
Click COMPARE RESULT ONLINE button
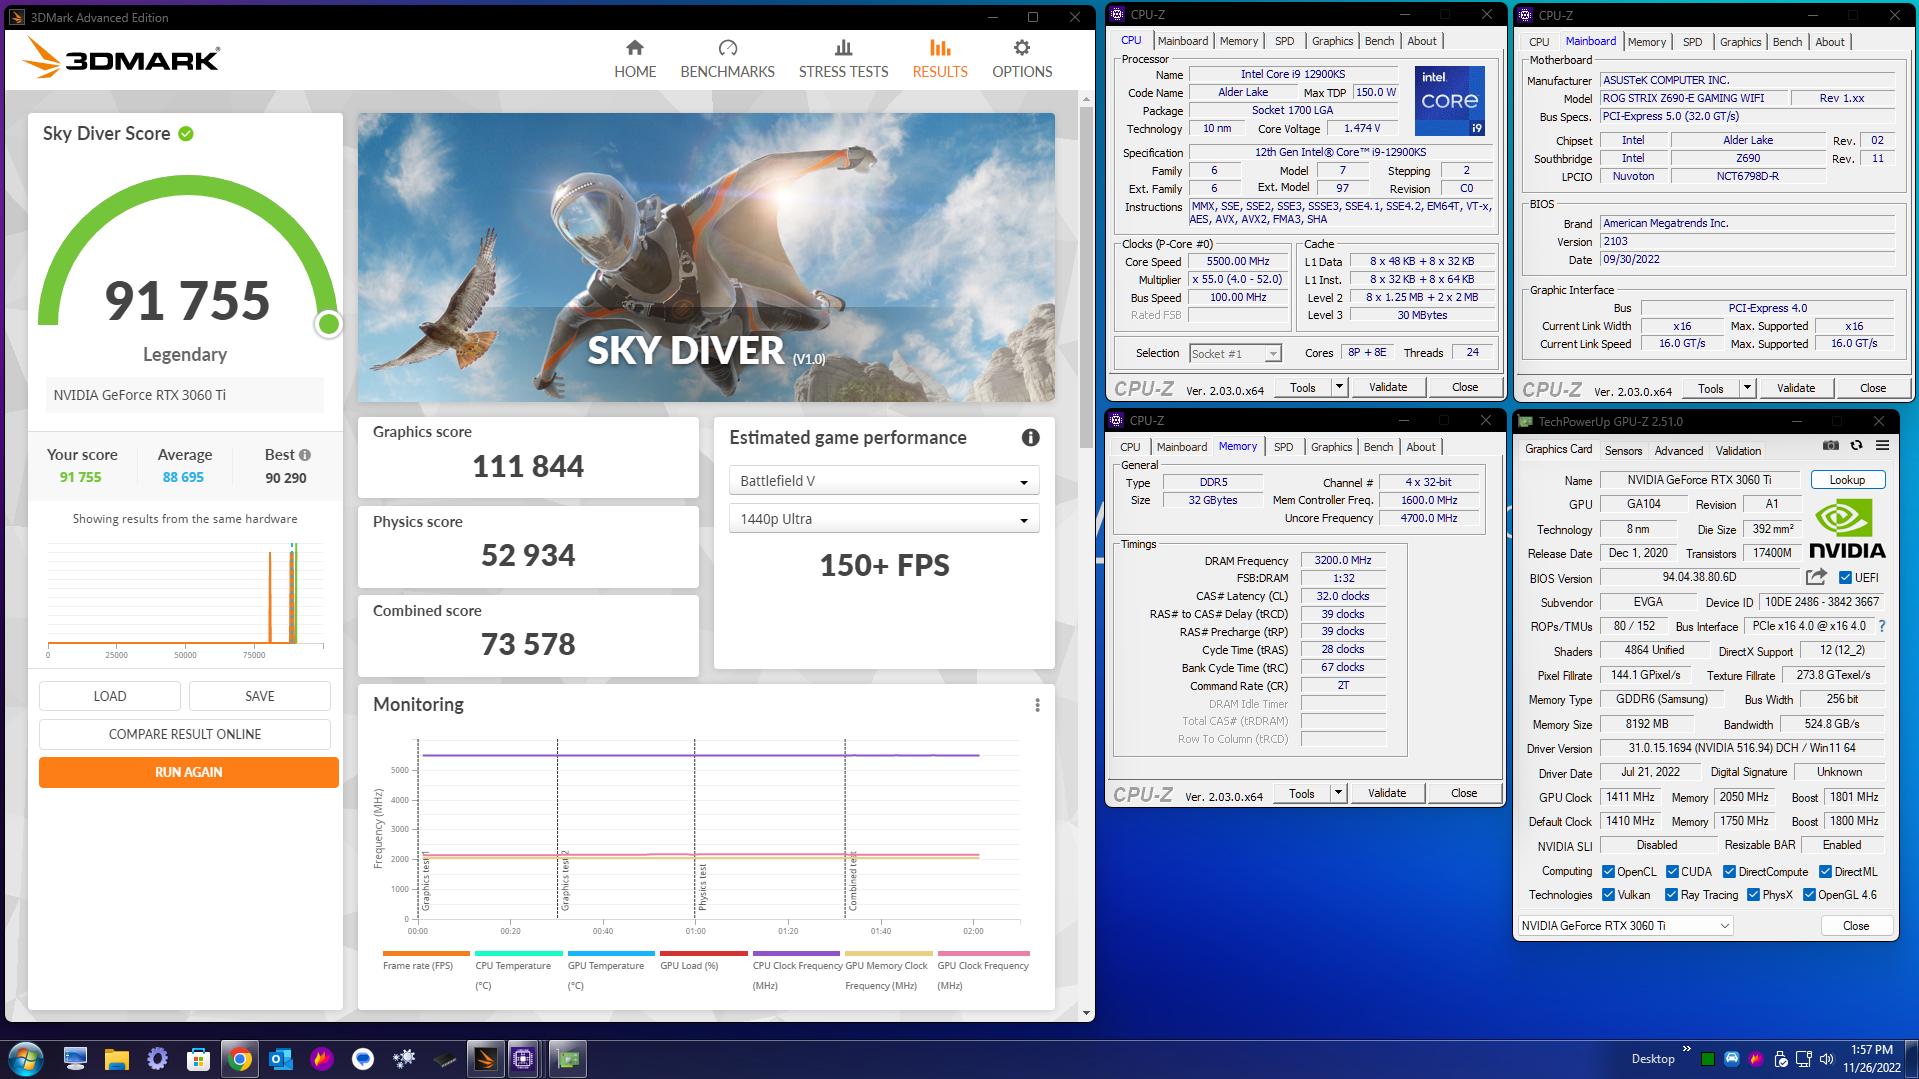(185, 734)
